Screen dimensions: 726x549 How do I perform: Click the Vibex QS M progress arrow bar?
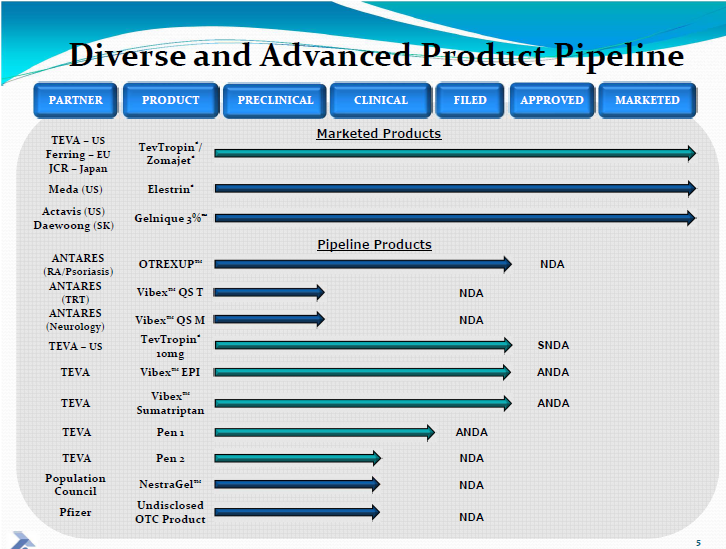pos(269,319)
